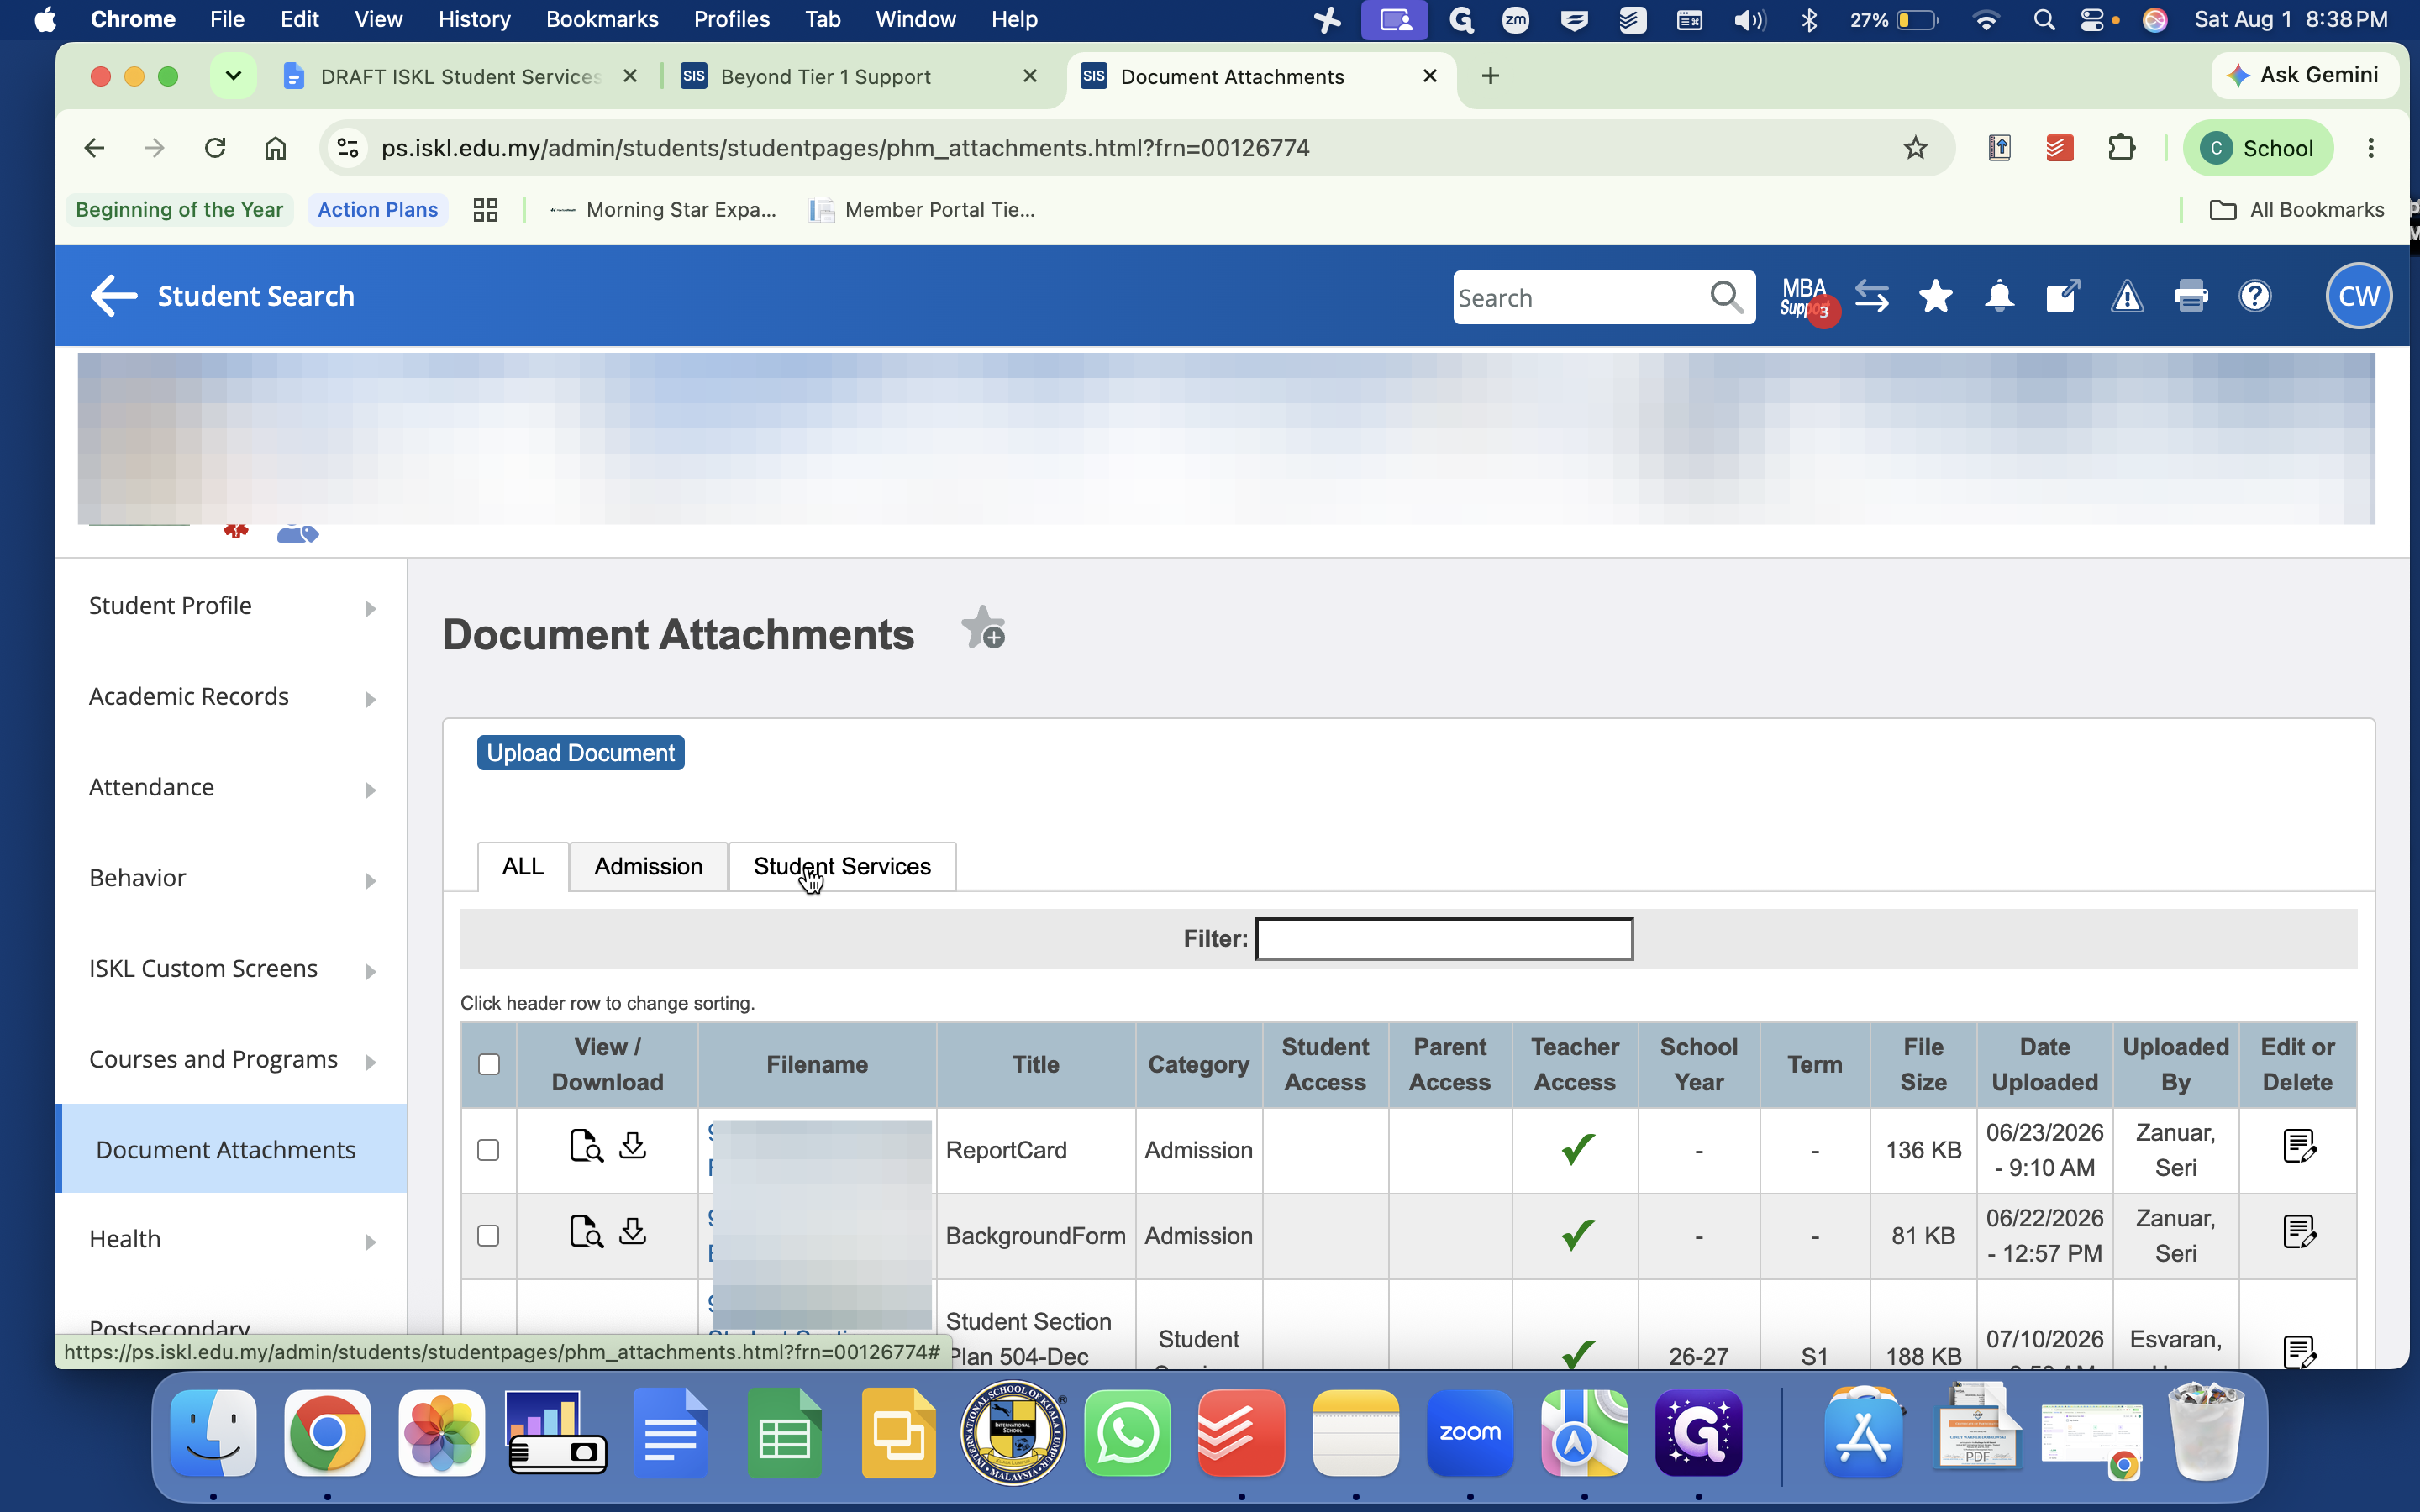The image size is (2420, 1512).
Task: Expand the Health section
Action: pos(232,1240)
